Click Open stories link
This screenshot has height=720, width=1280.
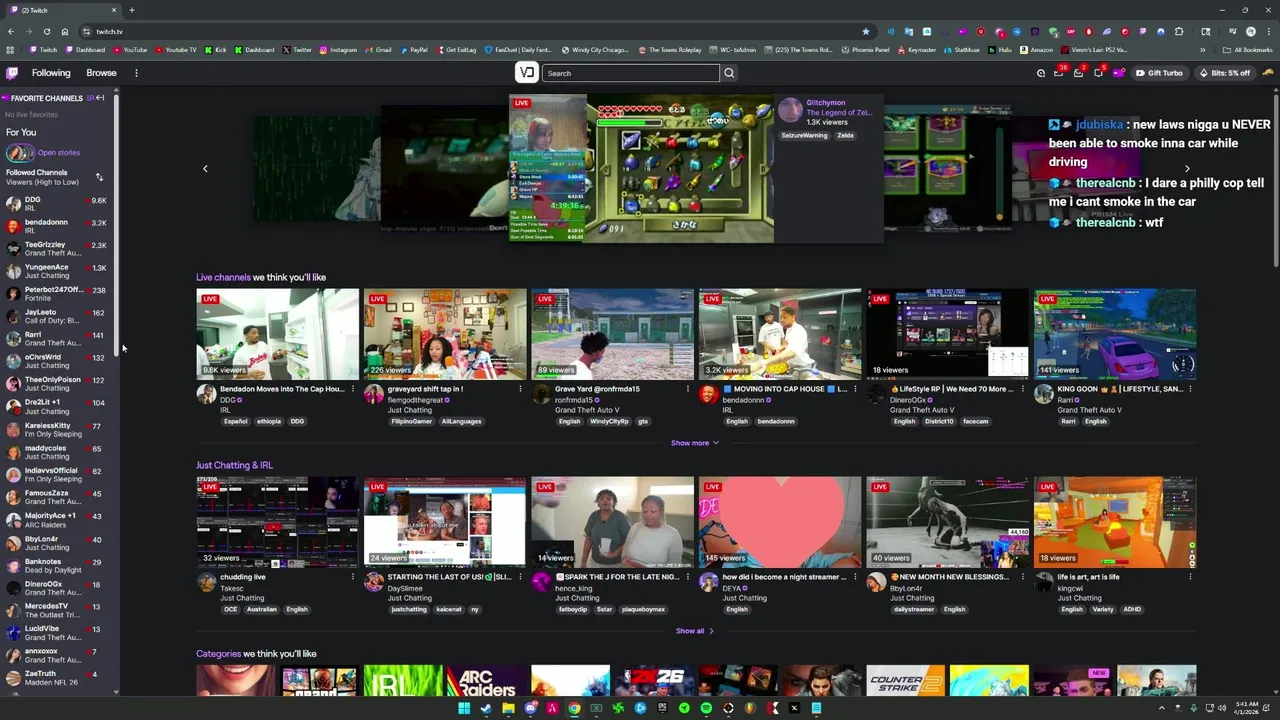59,153
